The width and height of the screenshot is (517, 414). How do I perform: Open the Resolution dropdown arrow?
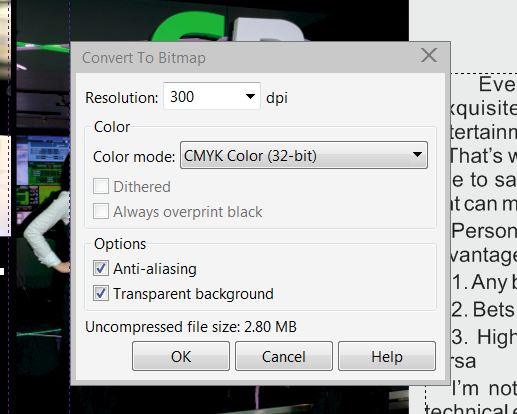[x=250, y=96]
